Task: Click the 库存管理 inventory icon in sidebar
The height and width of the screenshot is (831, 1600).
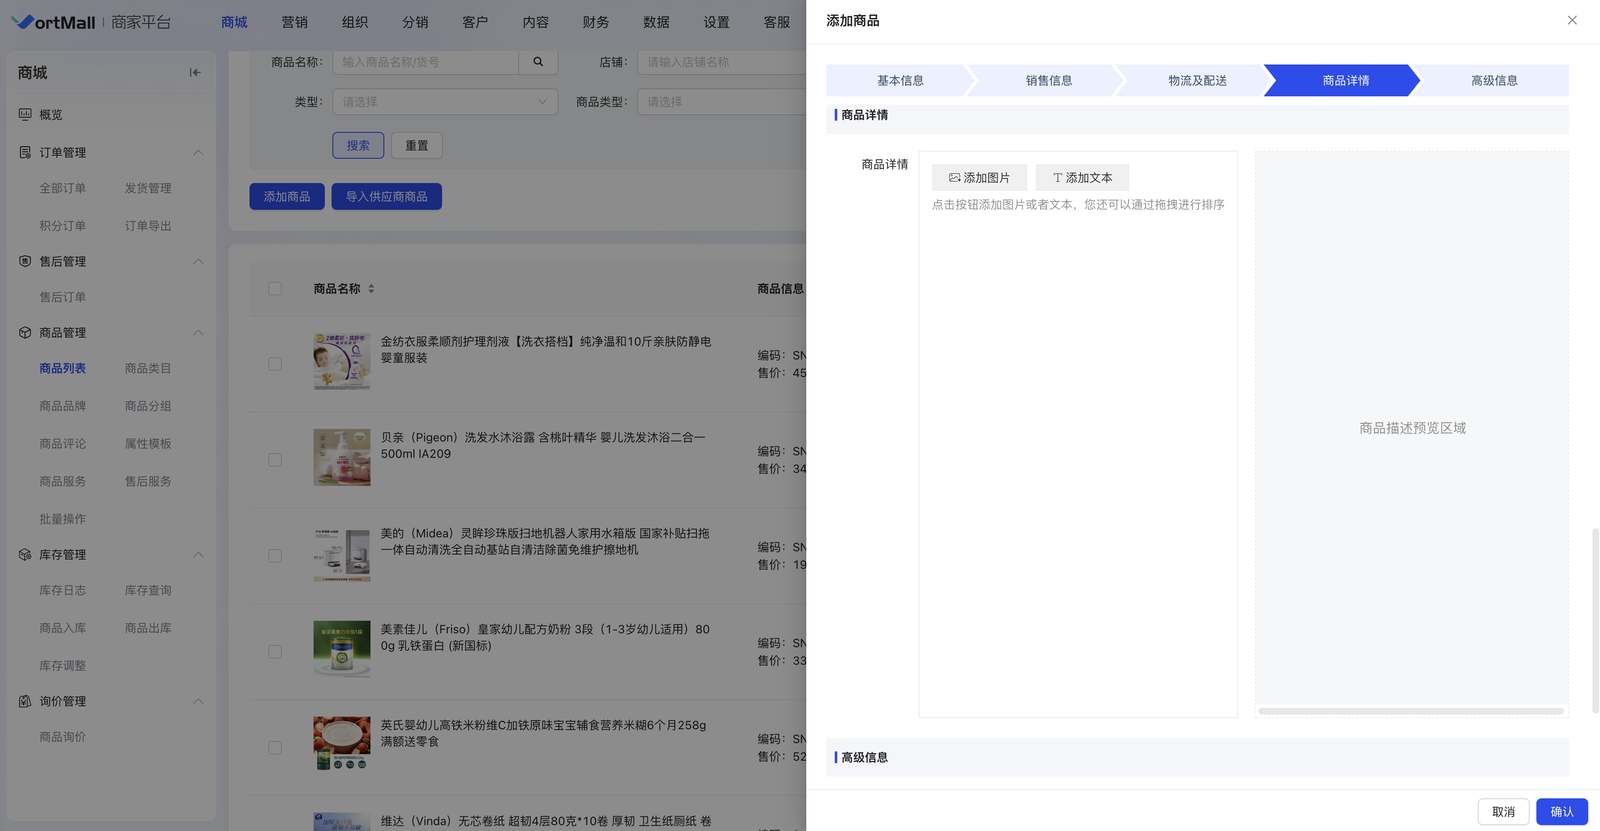Action: (x=25, y=555)
